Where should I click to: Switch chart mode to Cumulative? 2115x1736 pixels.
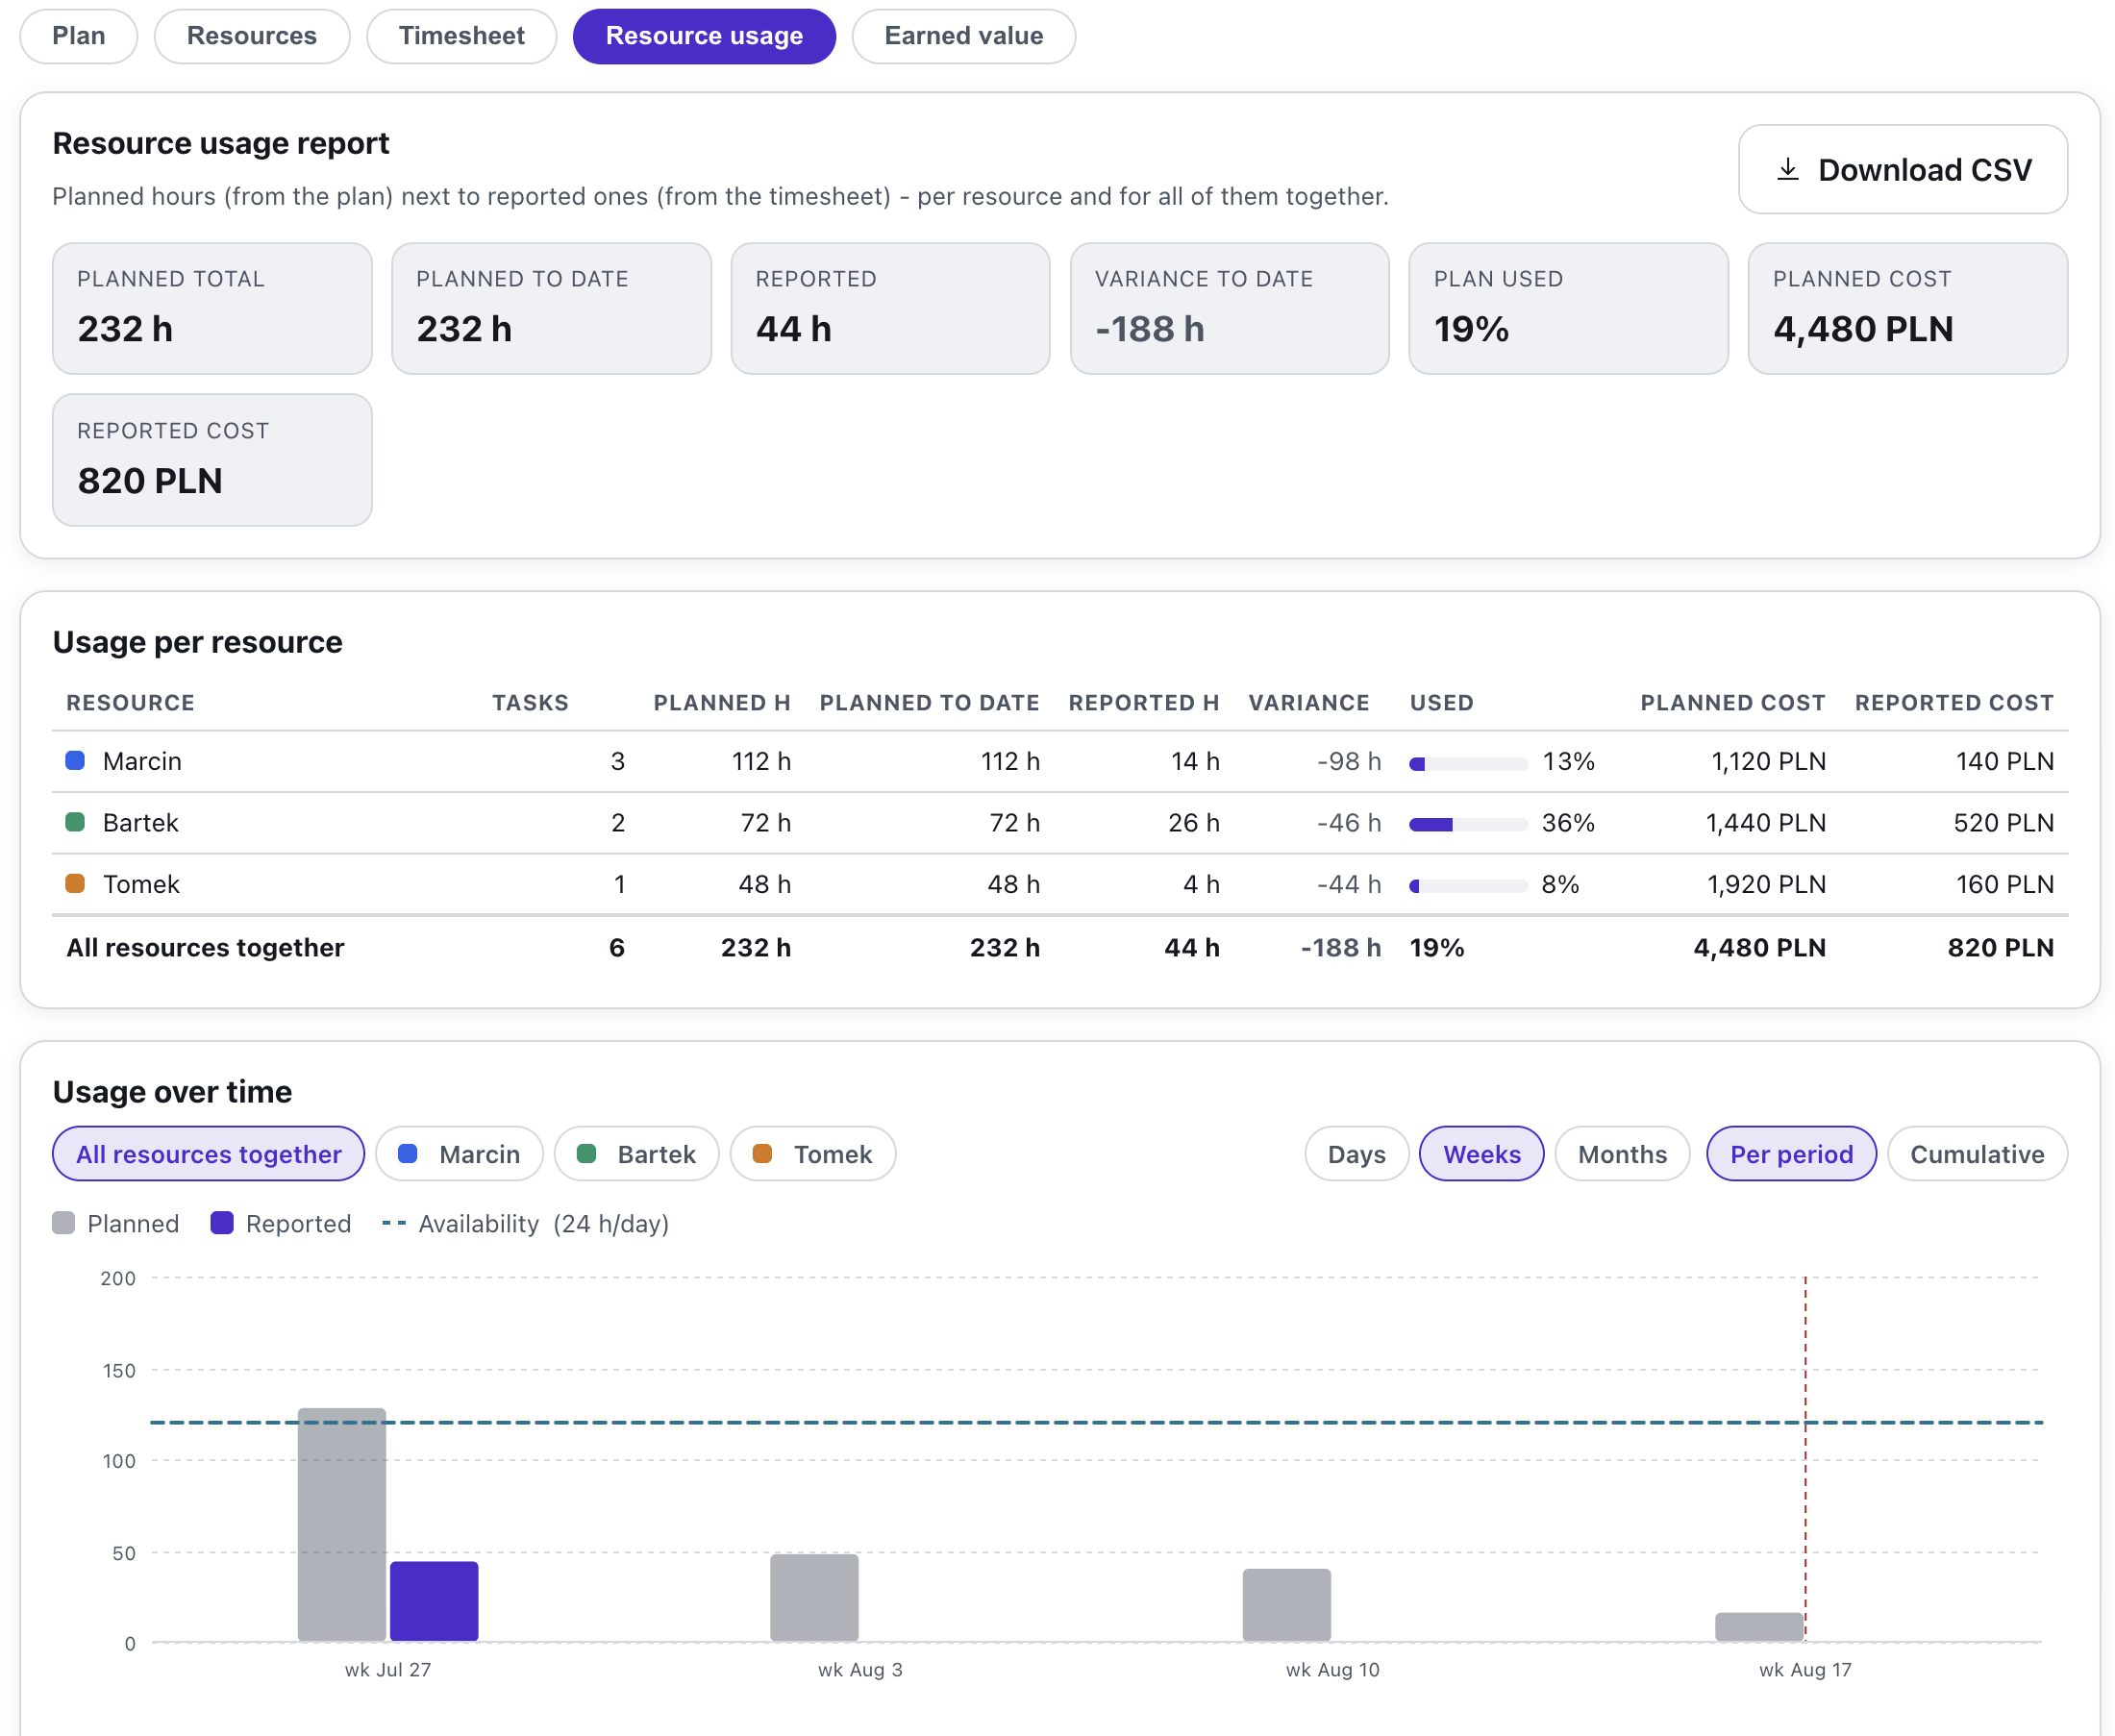[1976, 1153]
